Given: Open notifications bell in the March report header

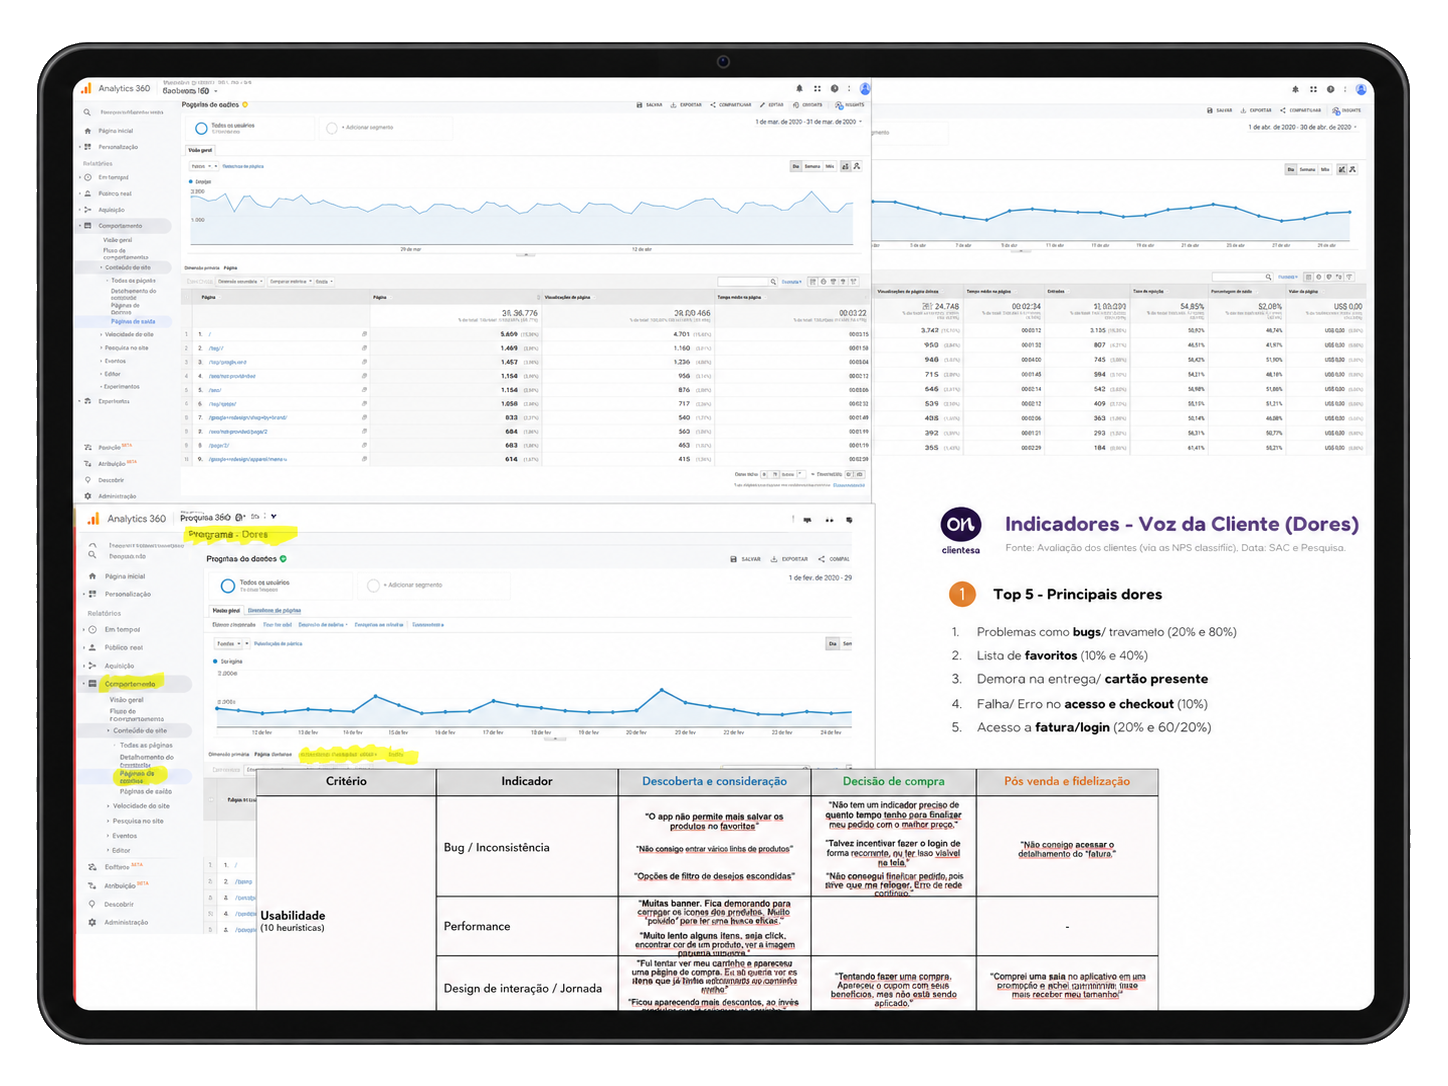Looking at the screenshot, I should click(799, 88).
